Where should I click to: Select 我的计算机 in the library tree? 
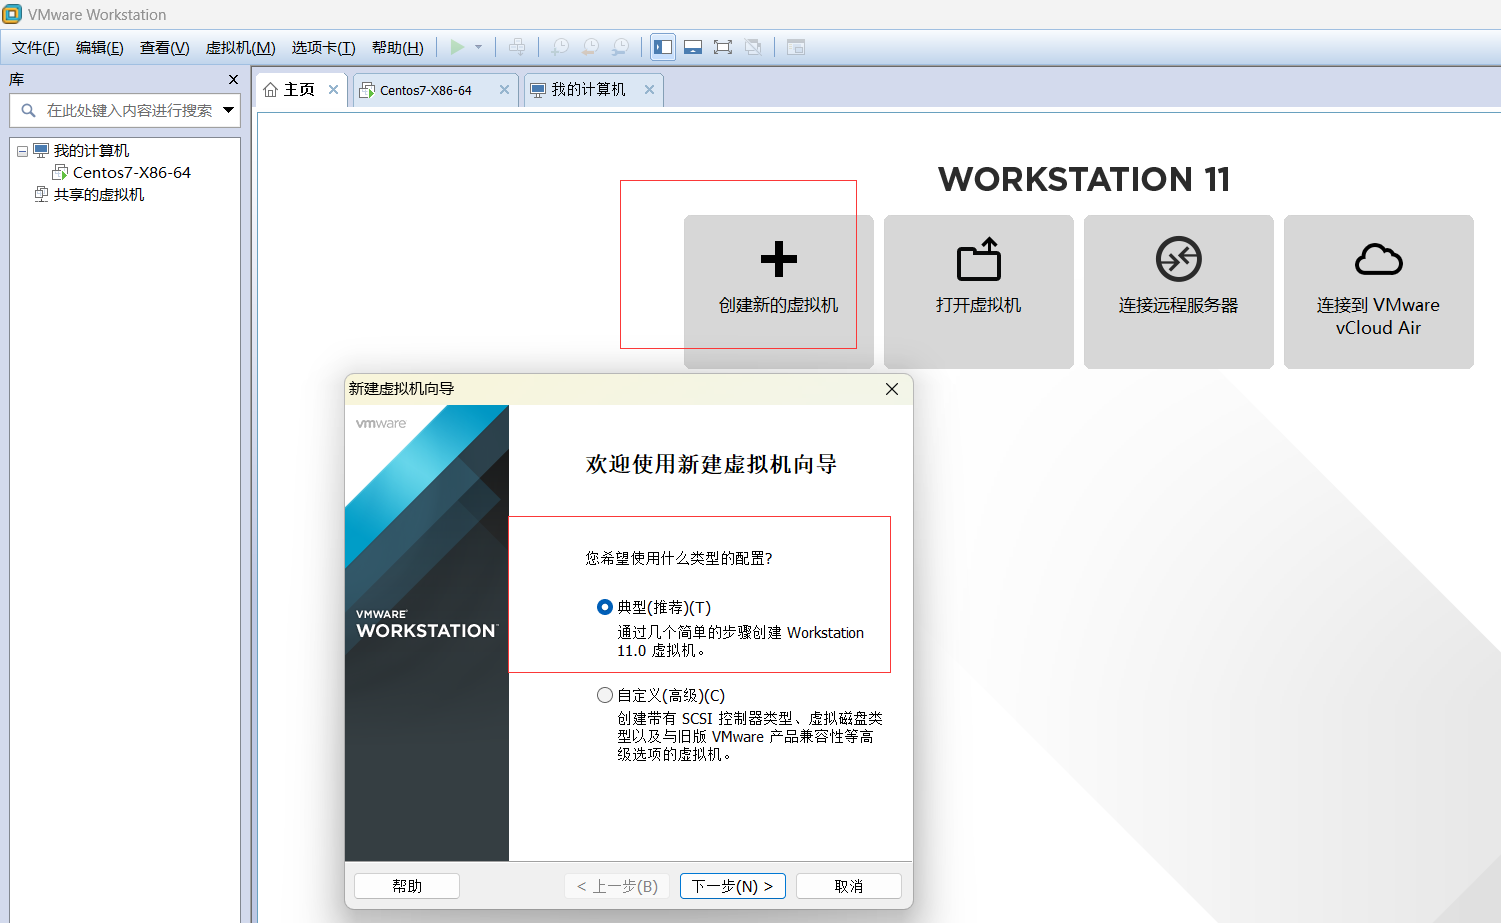click(x=91, y=151)
